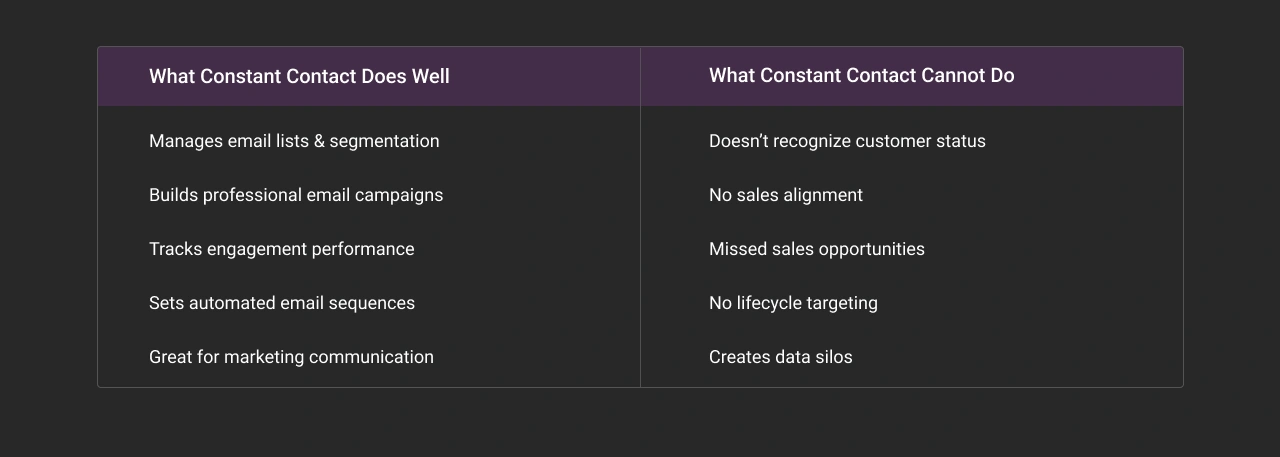Click the "Tracks engagement performance" entry

point(281,249)
